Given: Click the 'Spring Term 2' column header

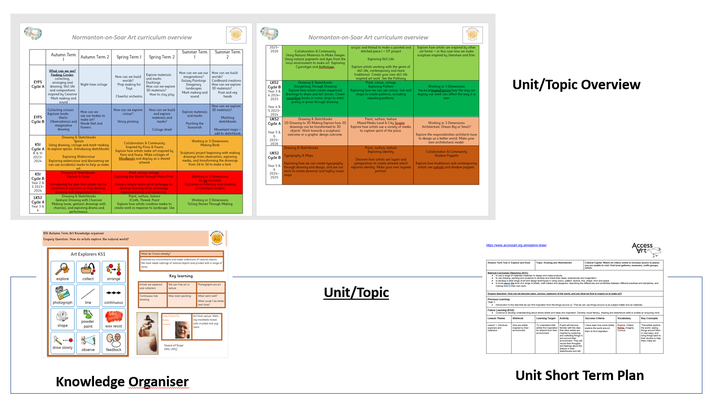Looking at the screenshot, I should (161, 57).
